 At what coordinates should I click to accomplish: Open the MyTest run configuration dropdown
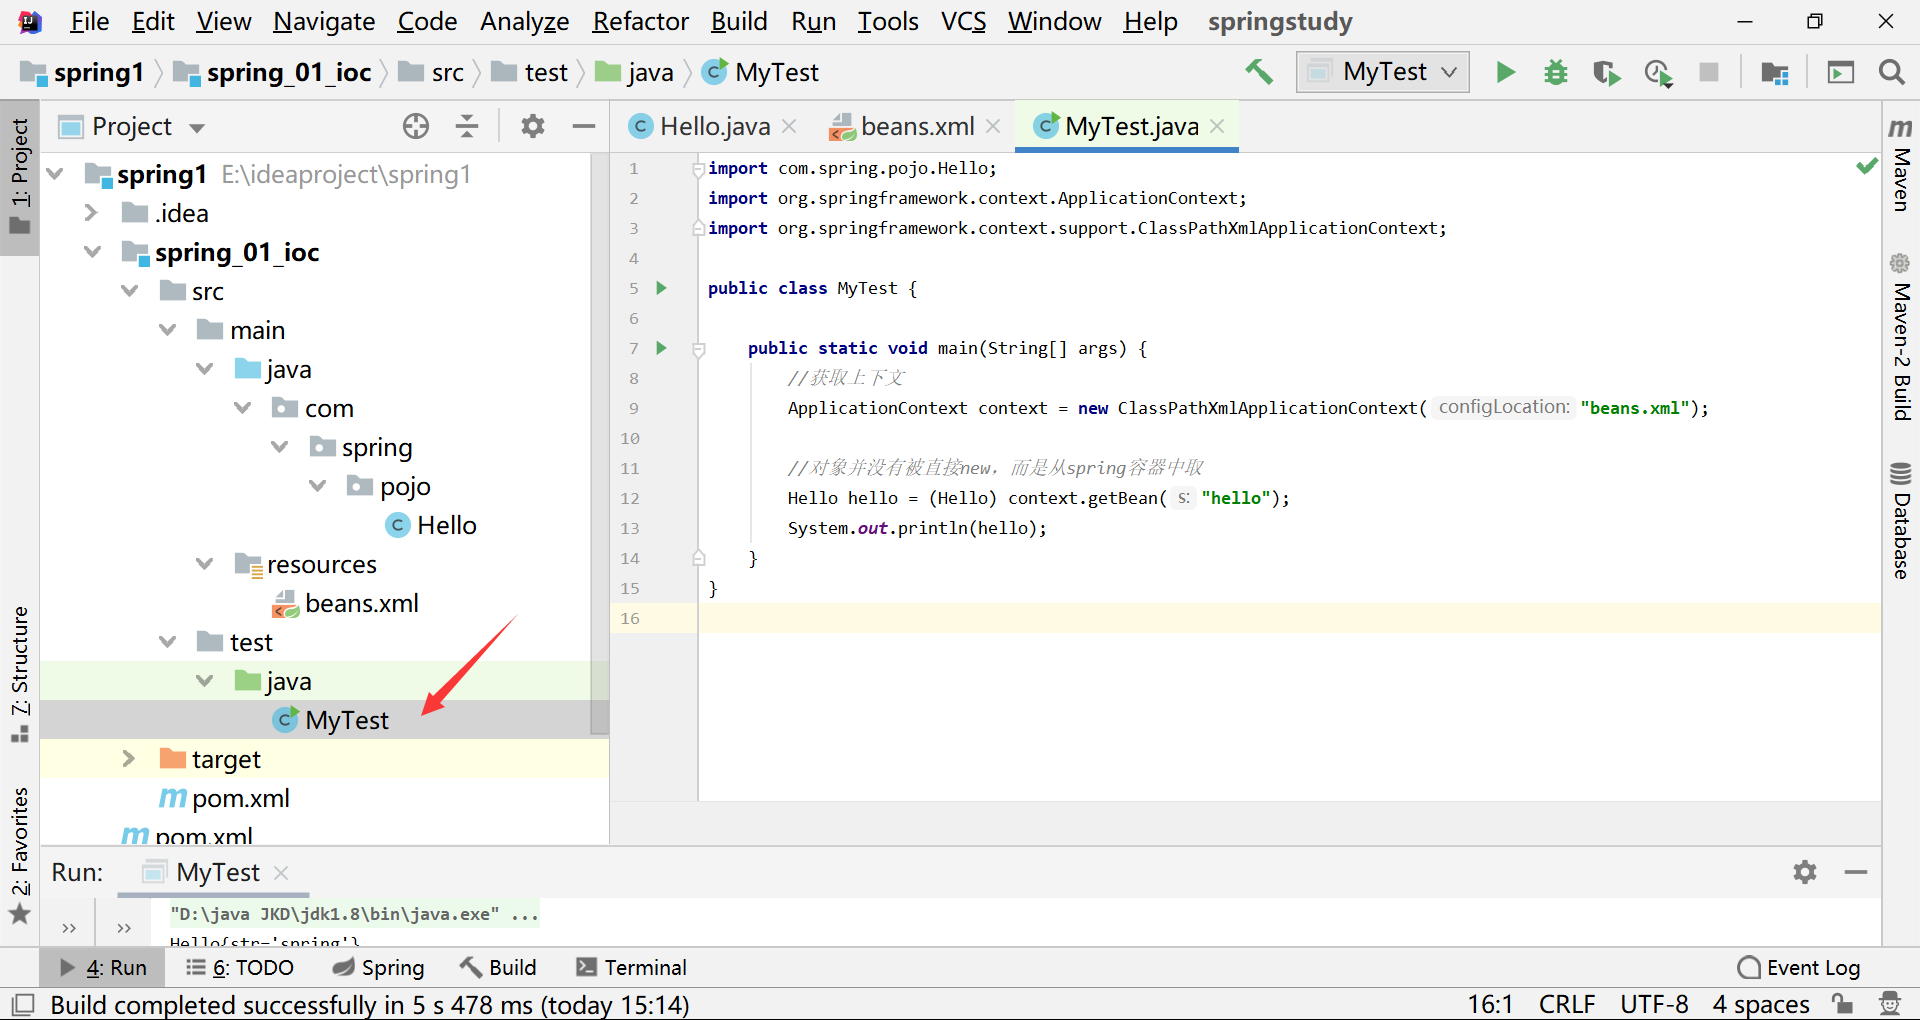click(1383, 72)
